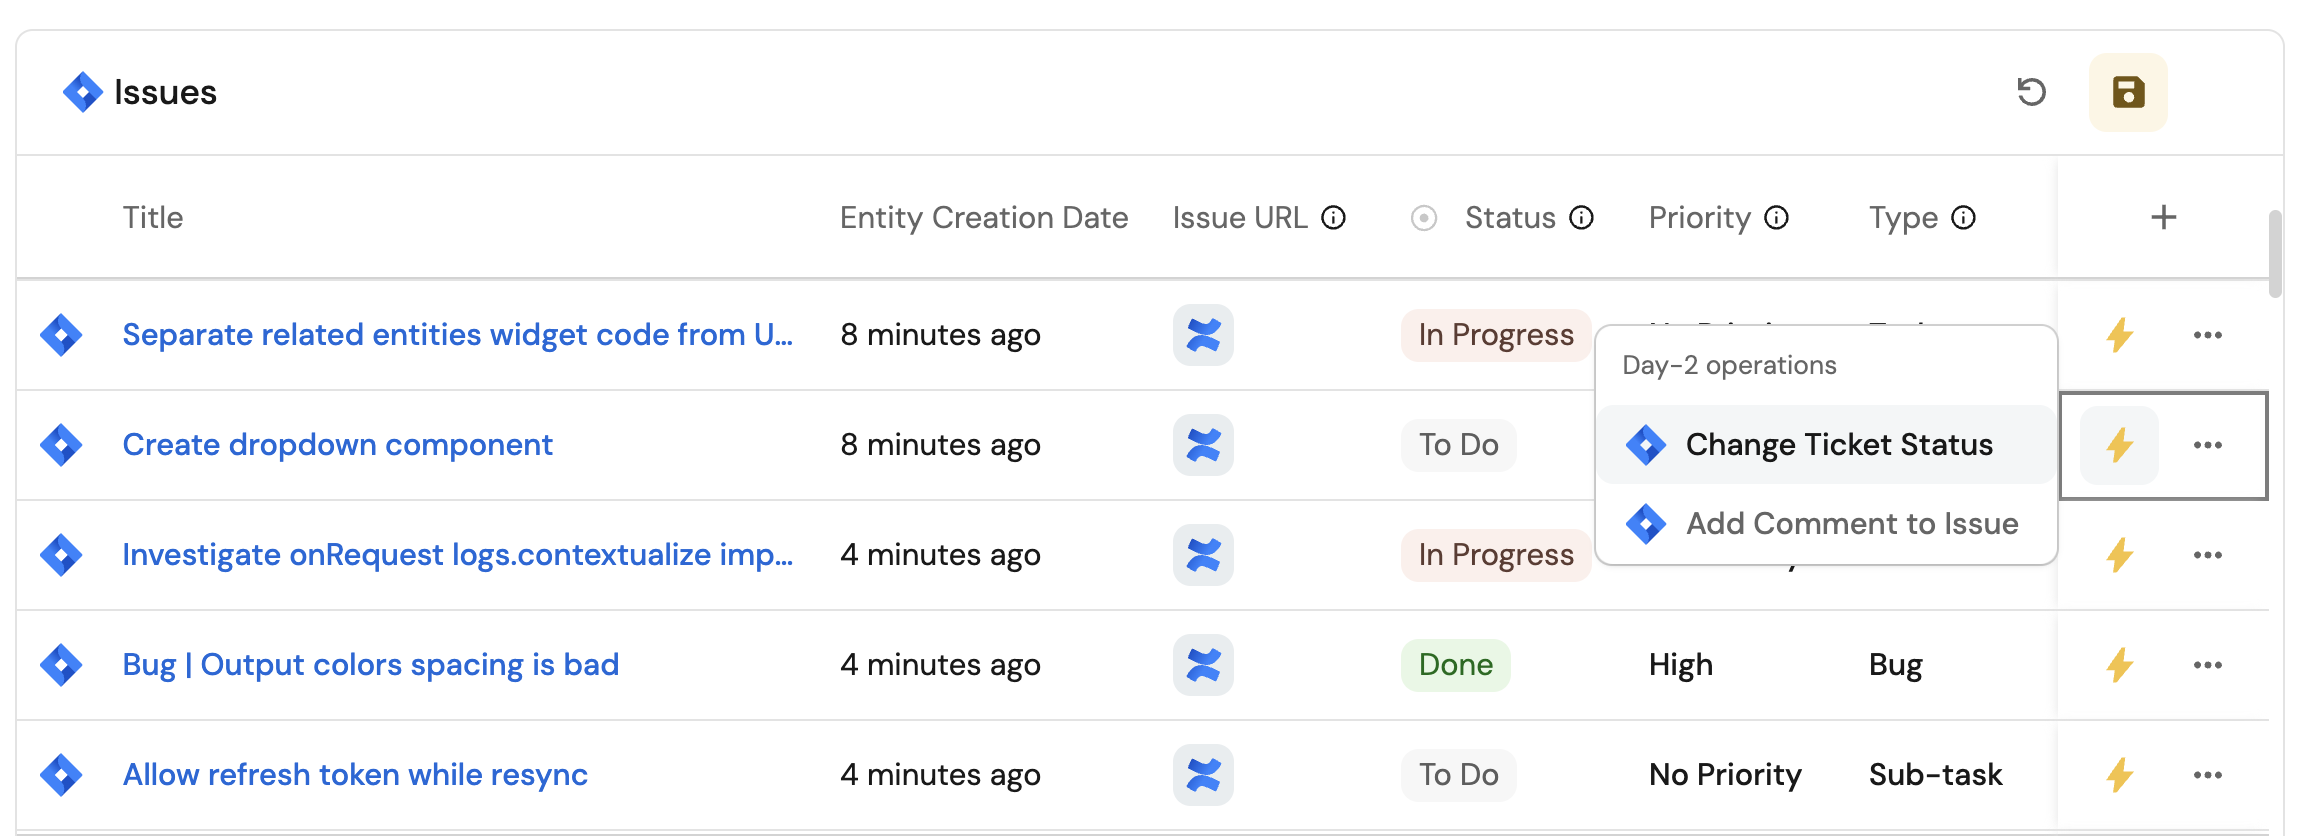Open Issue URL icon for Create dropdown component
Viewport: 2320px width, 836px height.
(1203, 445)
